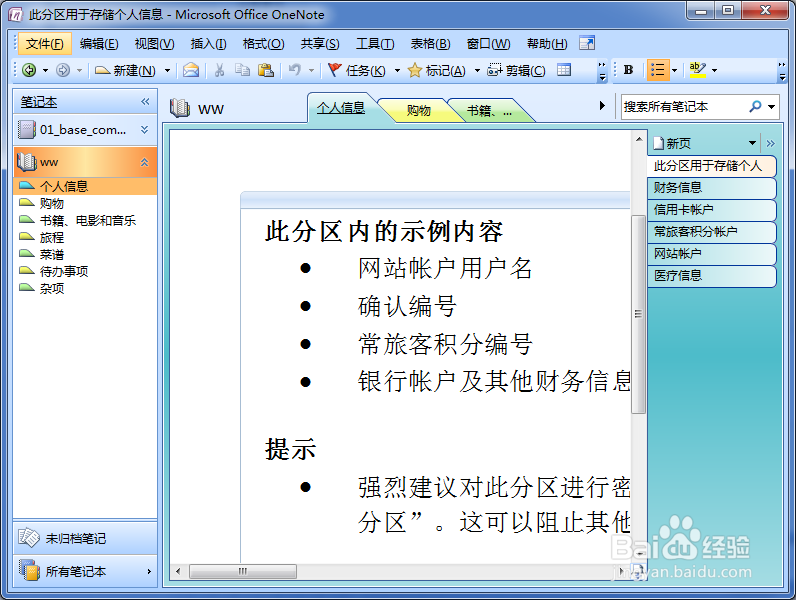
Task: Open the 文件(F) menu
Action: (45, 44)
